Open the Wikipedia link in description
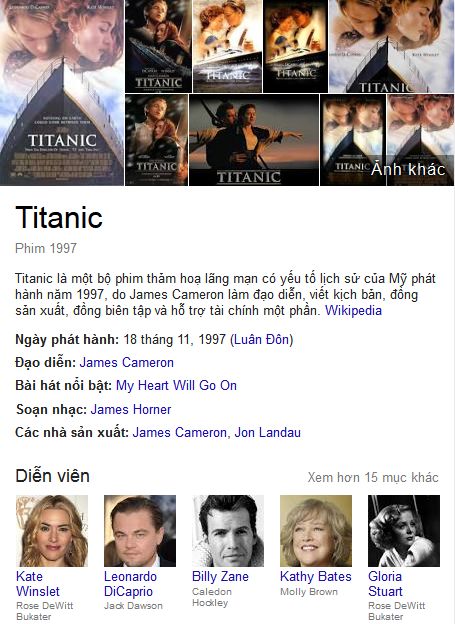 click(353, 310)
